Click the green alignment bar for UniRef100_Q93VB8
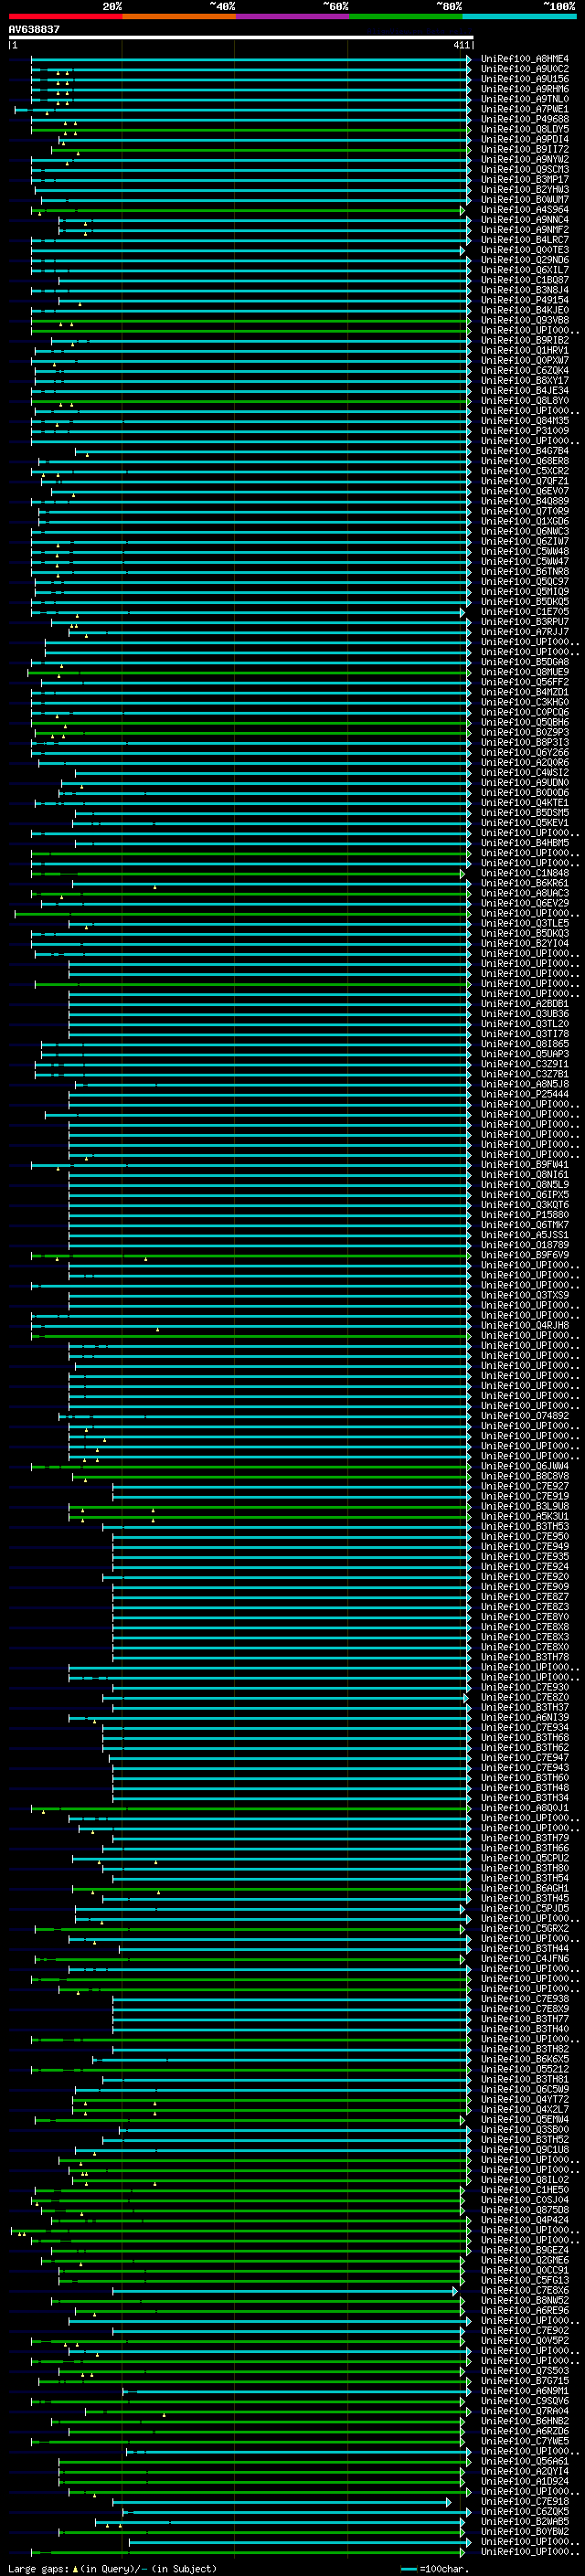Image resolution: width=585 pixels, height=2576 pixels. pos(250,320)
